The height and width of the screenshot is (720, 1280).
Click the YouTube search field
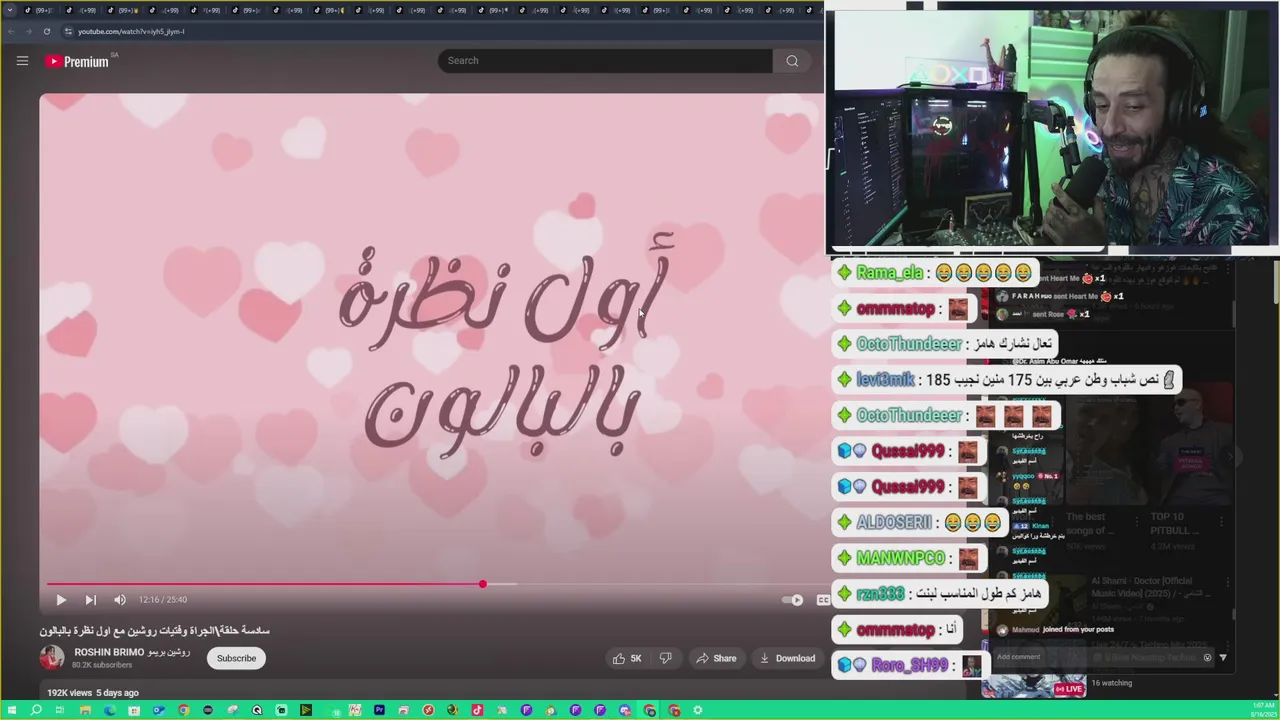click(605, 60)
